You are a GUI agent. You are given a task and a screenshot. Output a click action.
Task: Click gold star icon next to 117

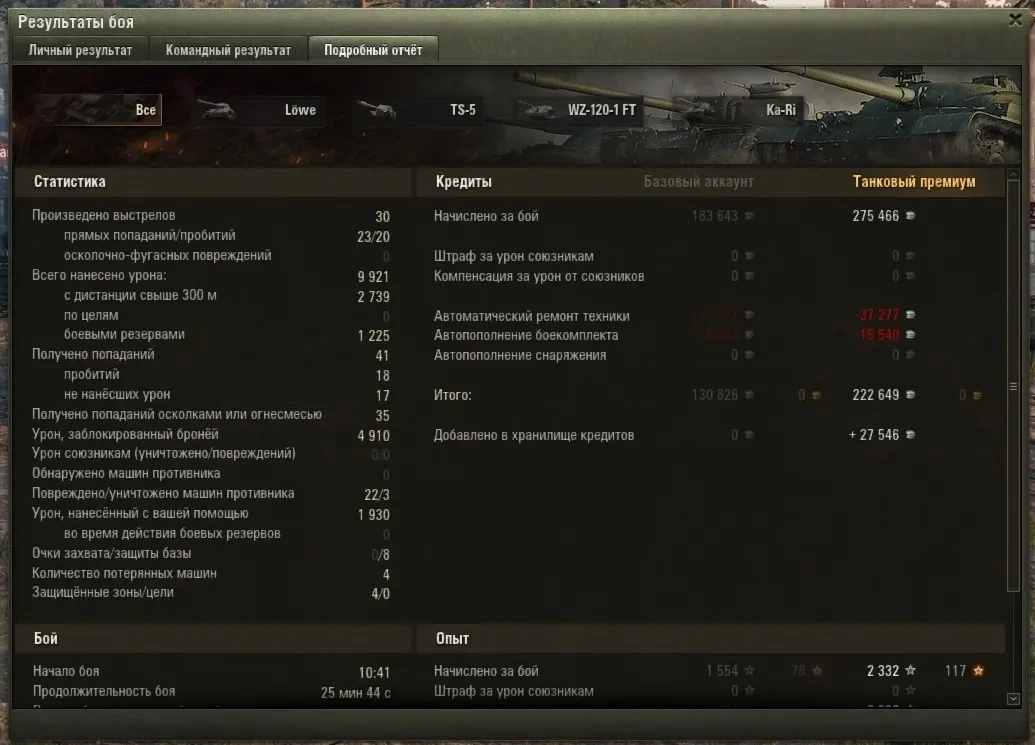point(978,670)
